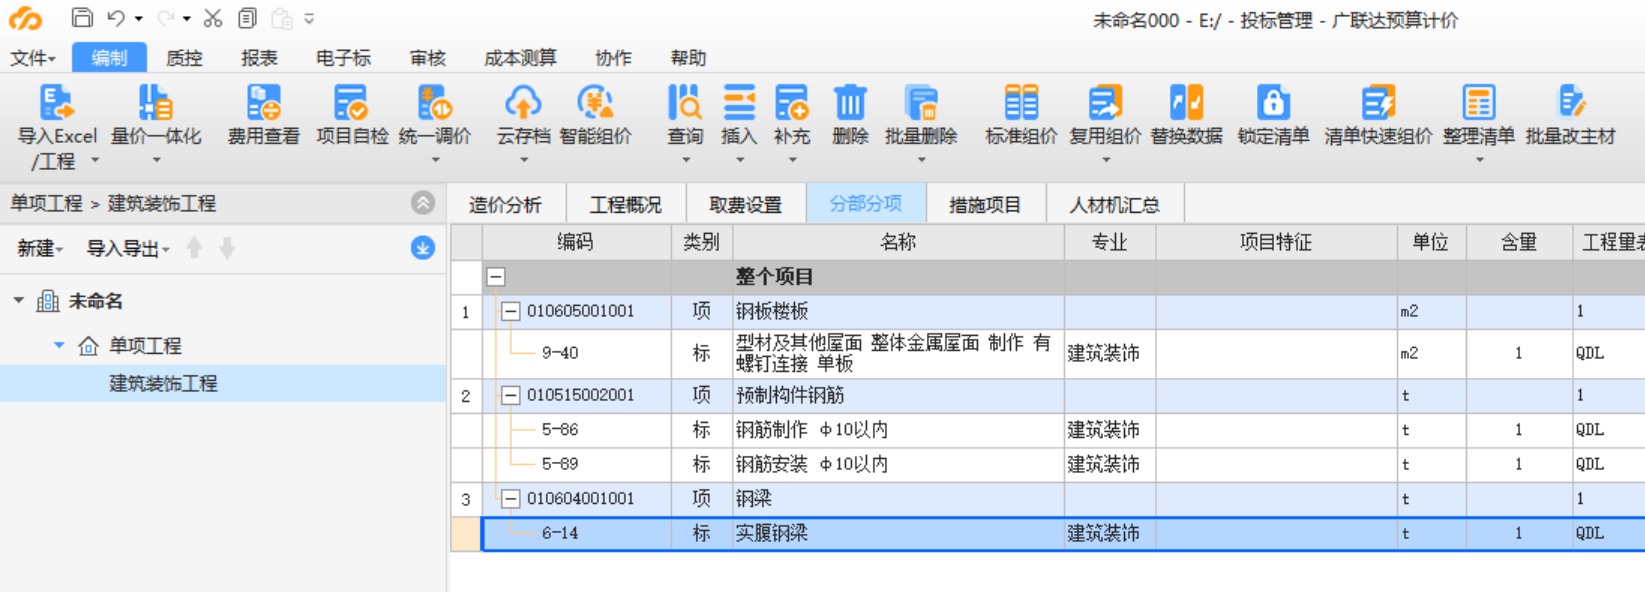Switch to the 报表 ribbon tab
Screen dimensions: 1645x592
pyautogui.click(x=259, y=58)
